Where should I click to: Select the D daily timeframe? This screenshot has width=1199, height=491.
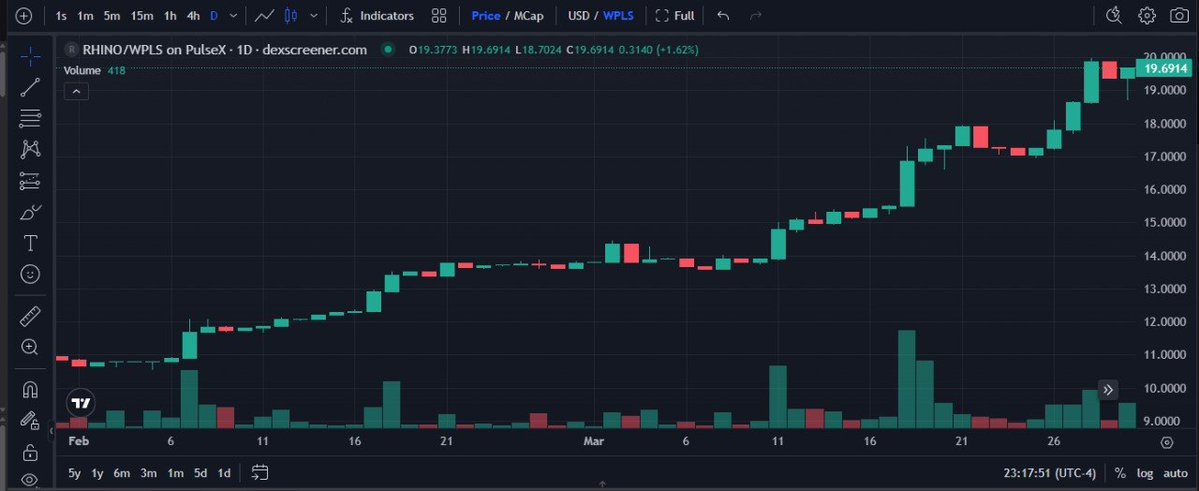point(214,15)
